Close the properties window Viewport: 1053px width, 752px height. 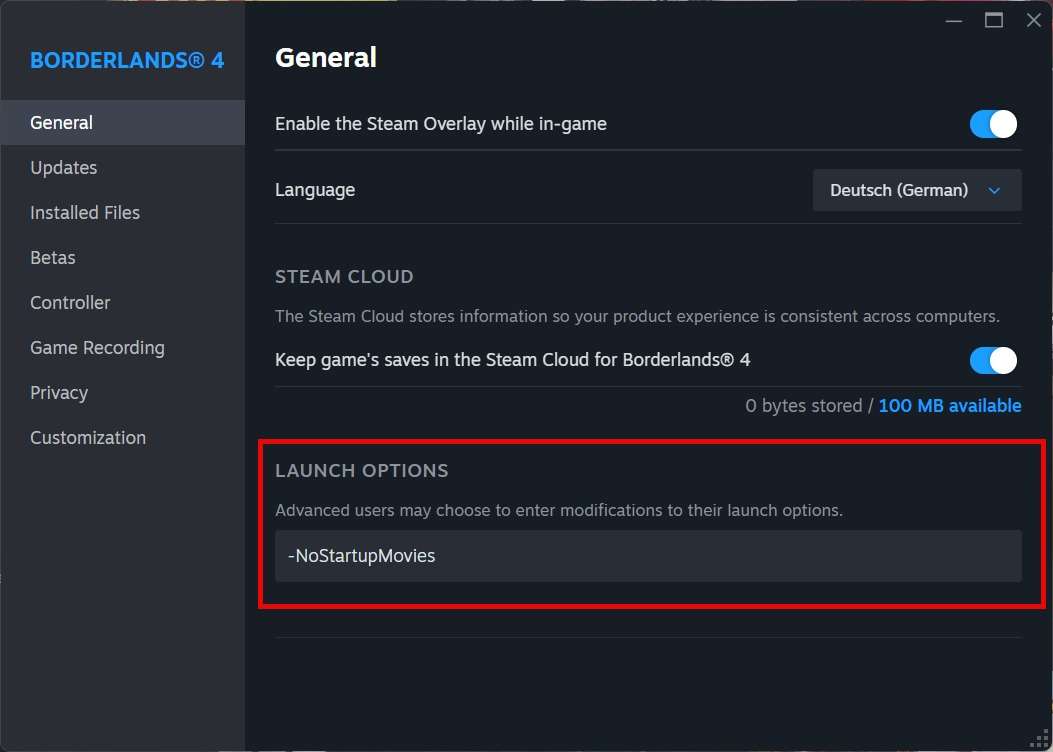pyautogui.click(x=1034, y=21)
